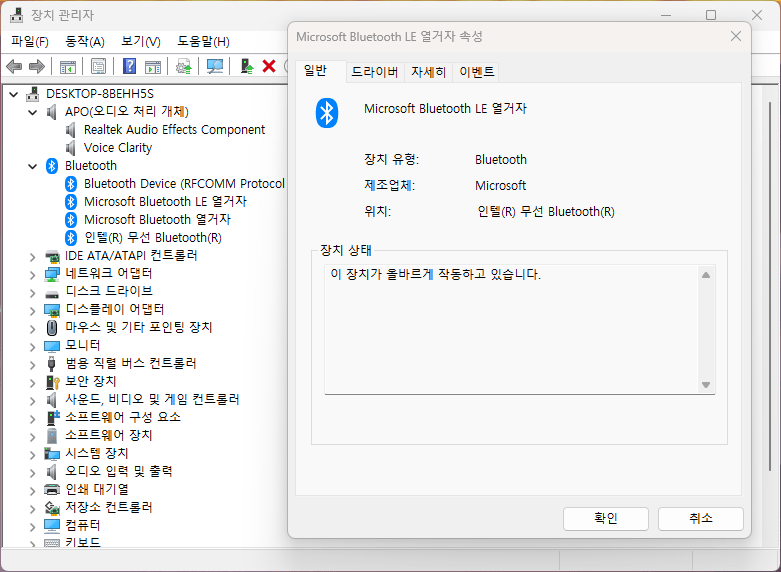Expand the 사운드, 비디오 및 게임 컨트롤러 category
This screenshot has height=572, width=781.
pos(32,400)
